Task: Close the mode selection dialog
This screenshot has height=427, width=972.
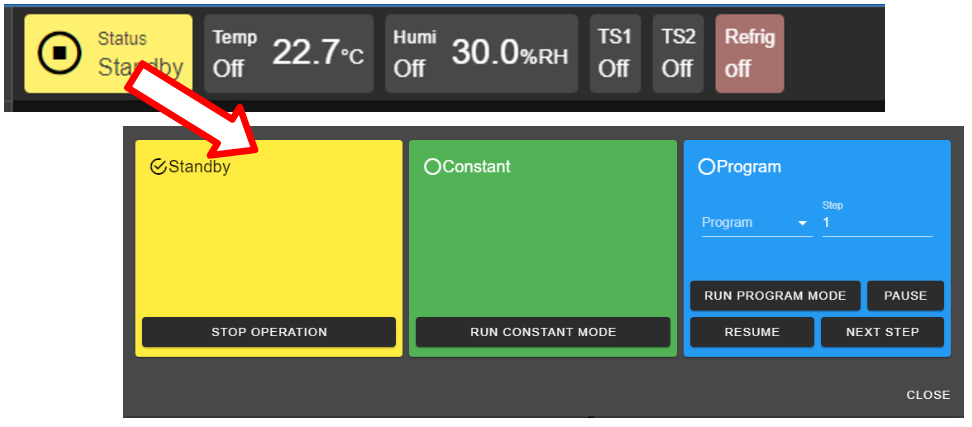Action: click(928, 395)
